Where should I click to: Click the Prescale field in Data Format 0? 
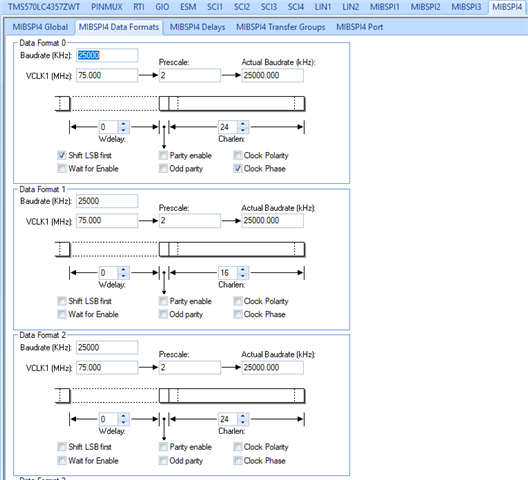coord(190,75)
